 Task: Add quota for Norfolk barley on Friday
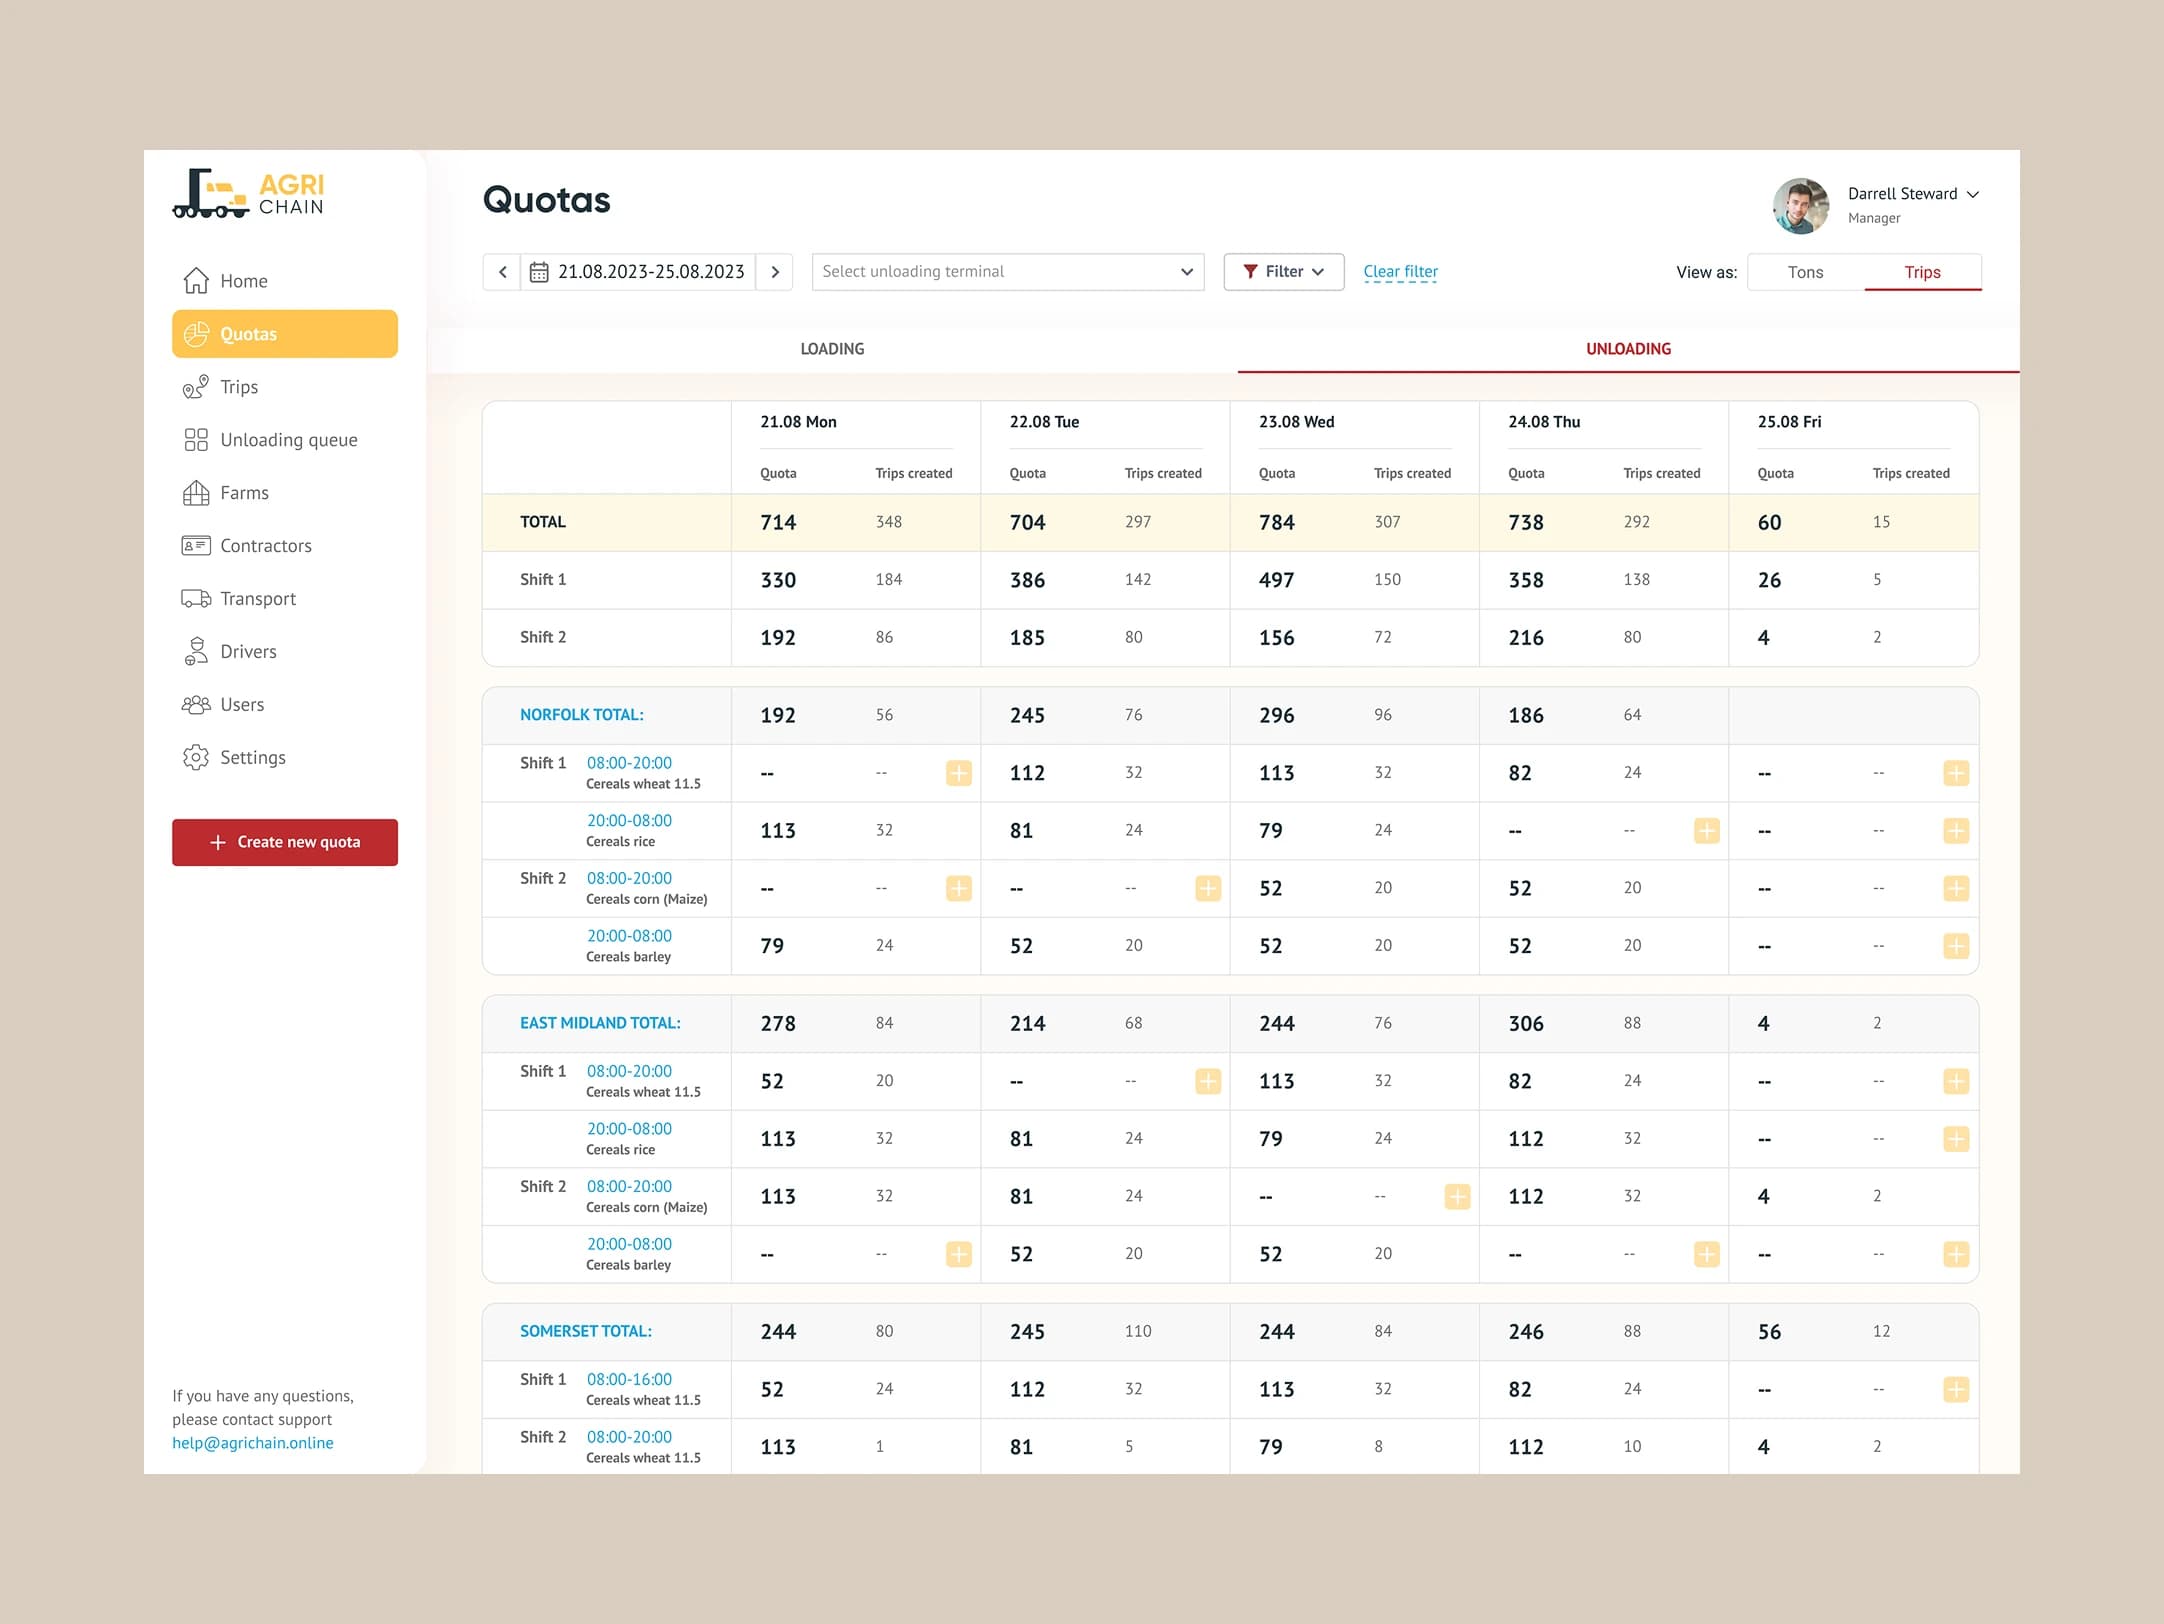(1956, 946)
